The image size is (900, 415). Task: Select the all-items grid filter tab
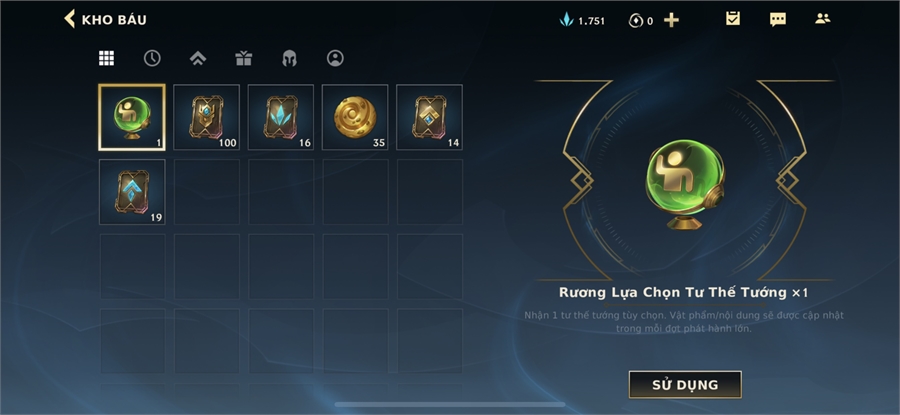(106, 58)
